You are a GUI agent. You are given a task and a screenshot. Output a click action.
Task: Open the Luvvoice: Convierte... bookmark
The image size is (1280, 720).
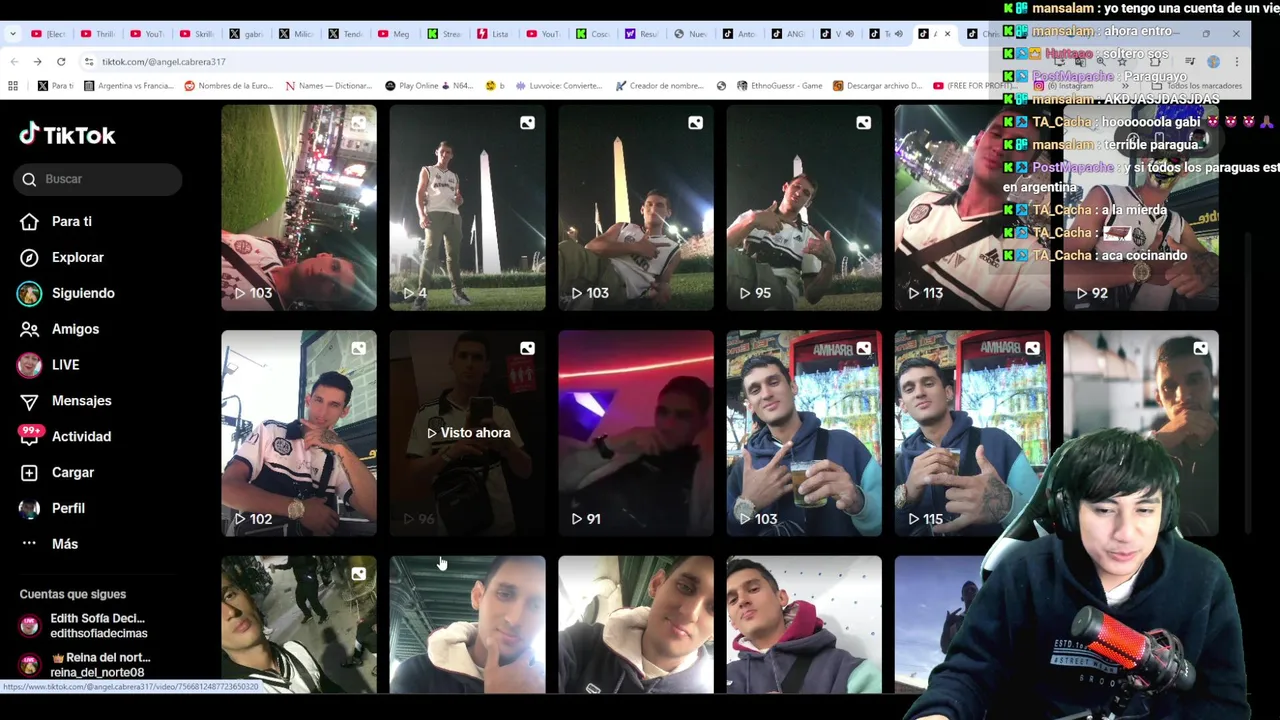559,86
